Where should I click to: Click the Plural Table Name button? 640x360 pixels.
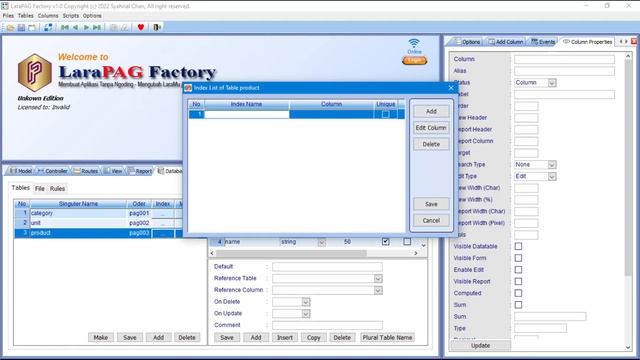(x=387, y=338)
